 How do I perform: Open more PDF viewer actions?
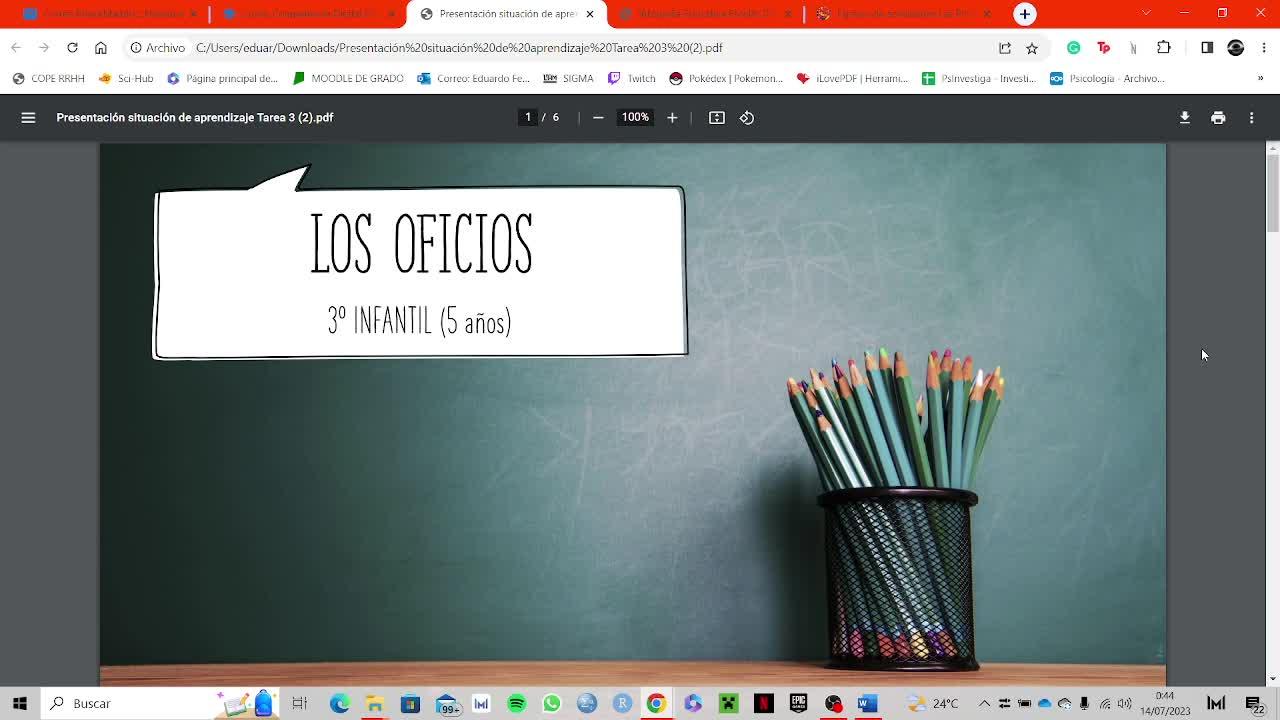point(1251,118)
